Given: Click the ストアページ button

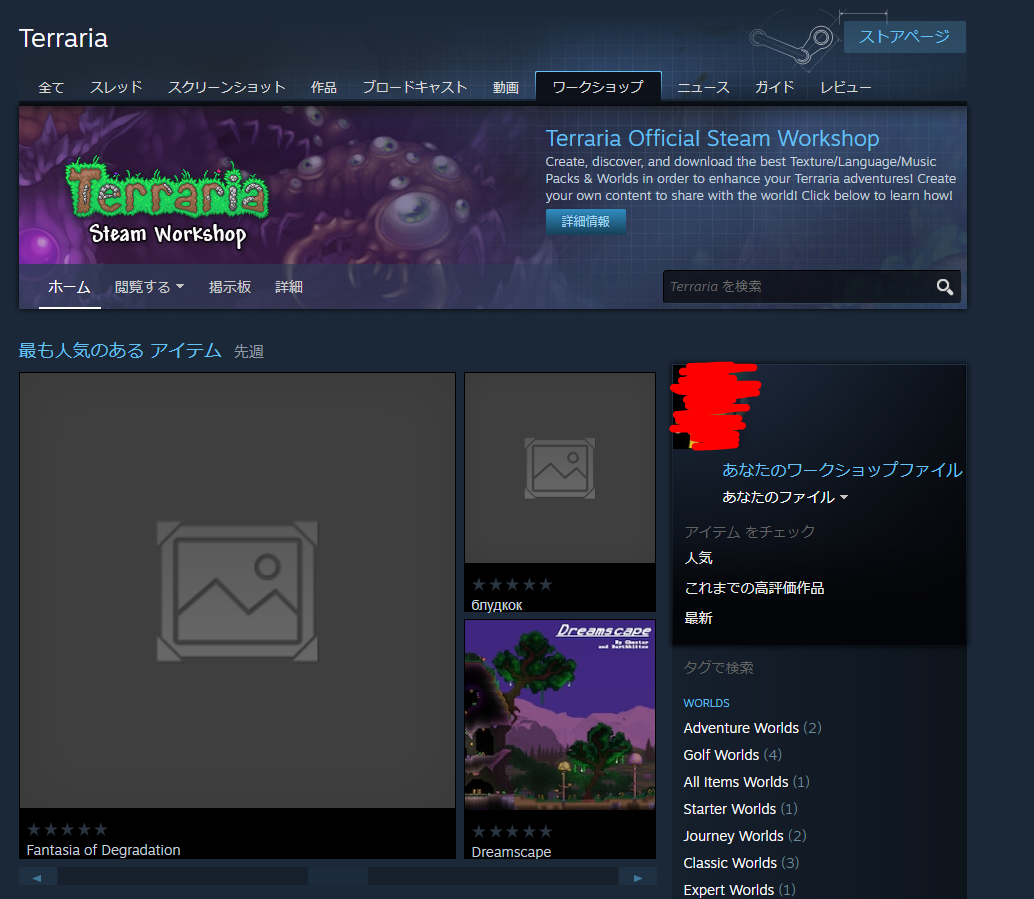Looking at the screenshot, I should 905,37.
